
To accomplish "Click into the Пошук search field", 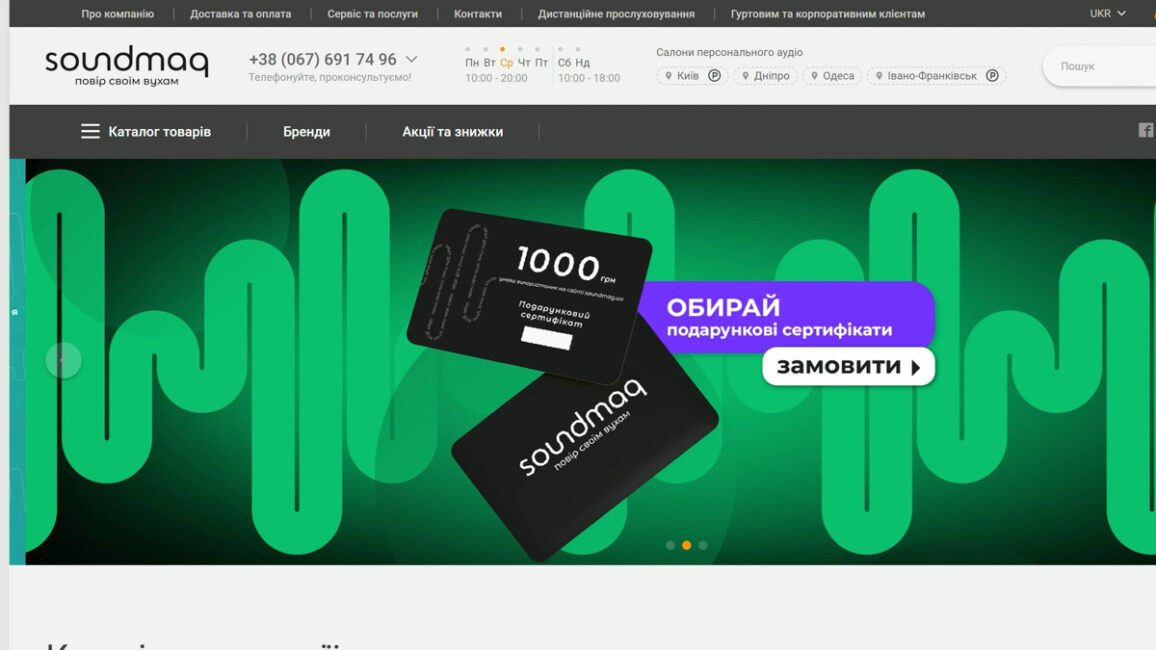I will click(x=1100, y=66).
